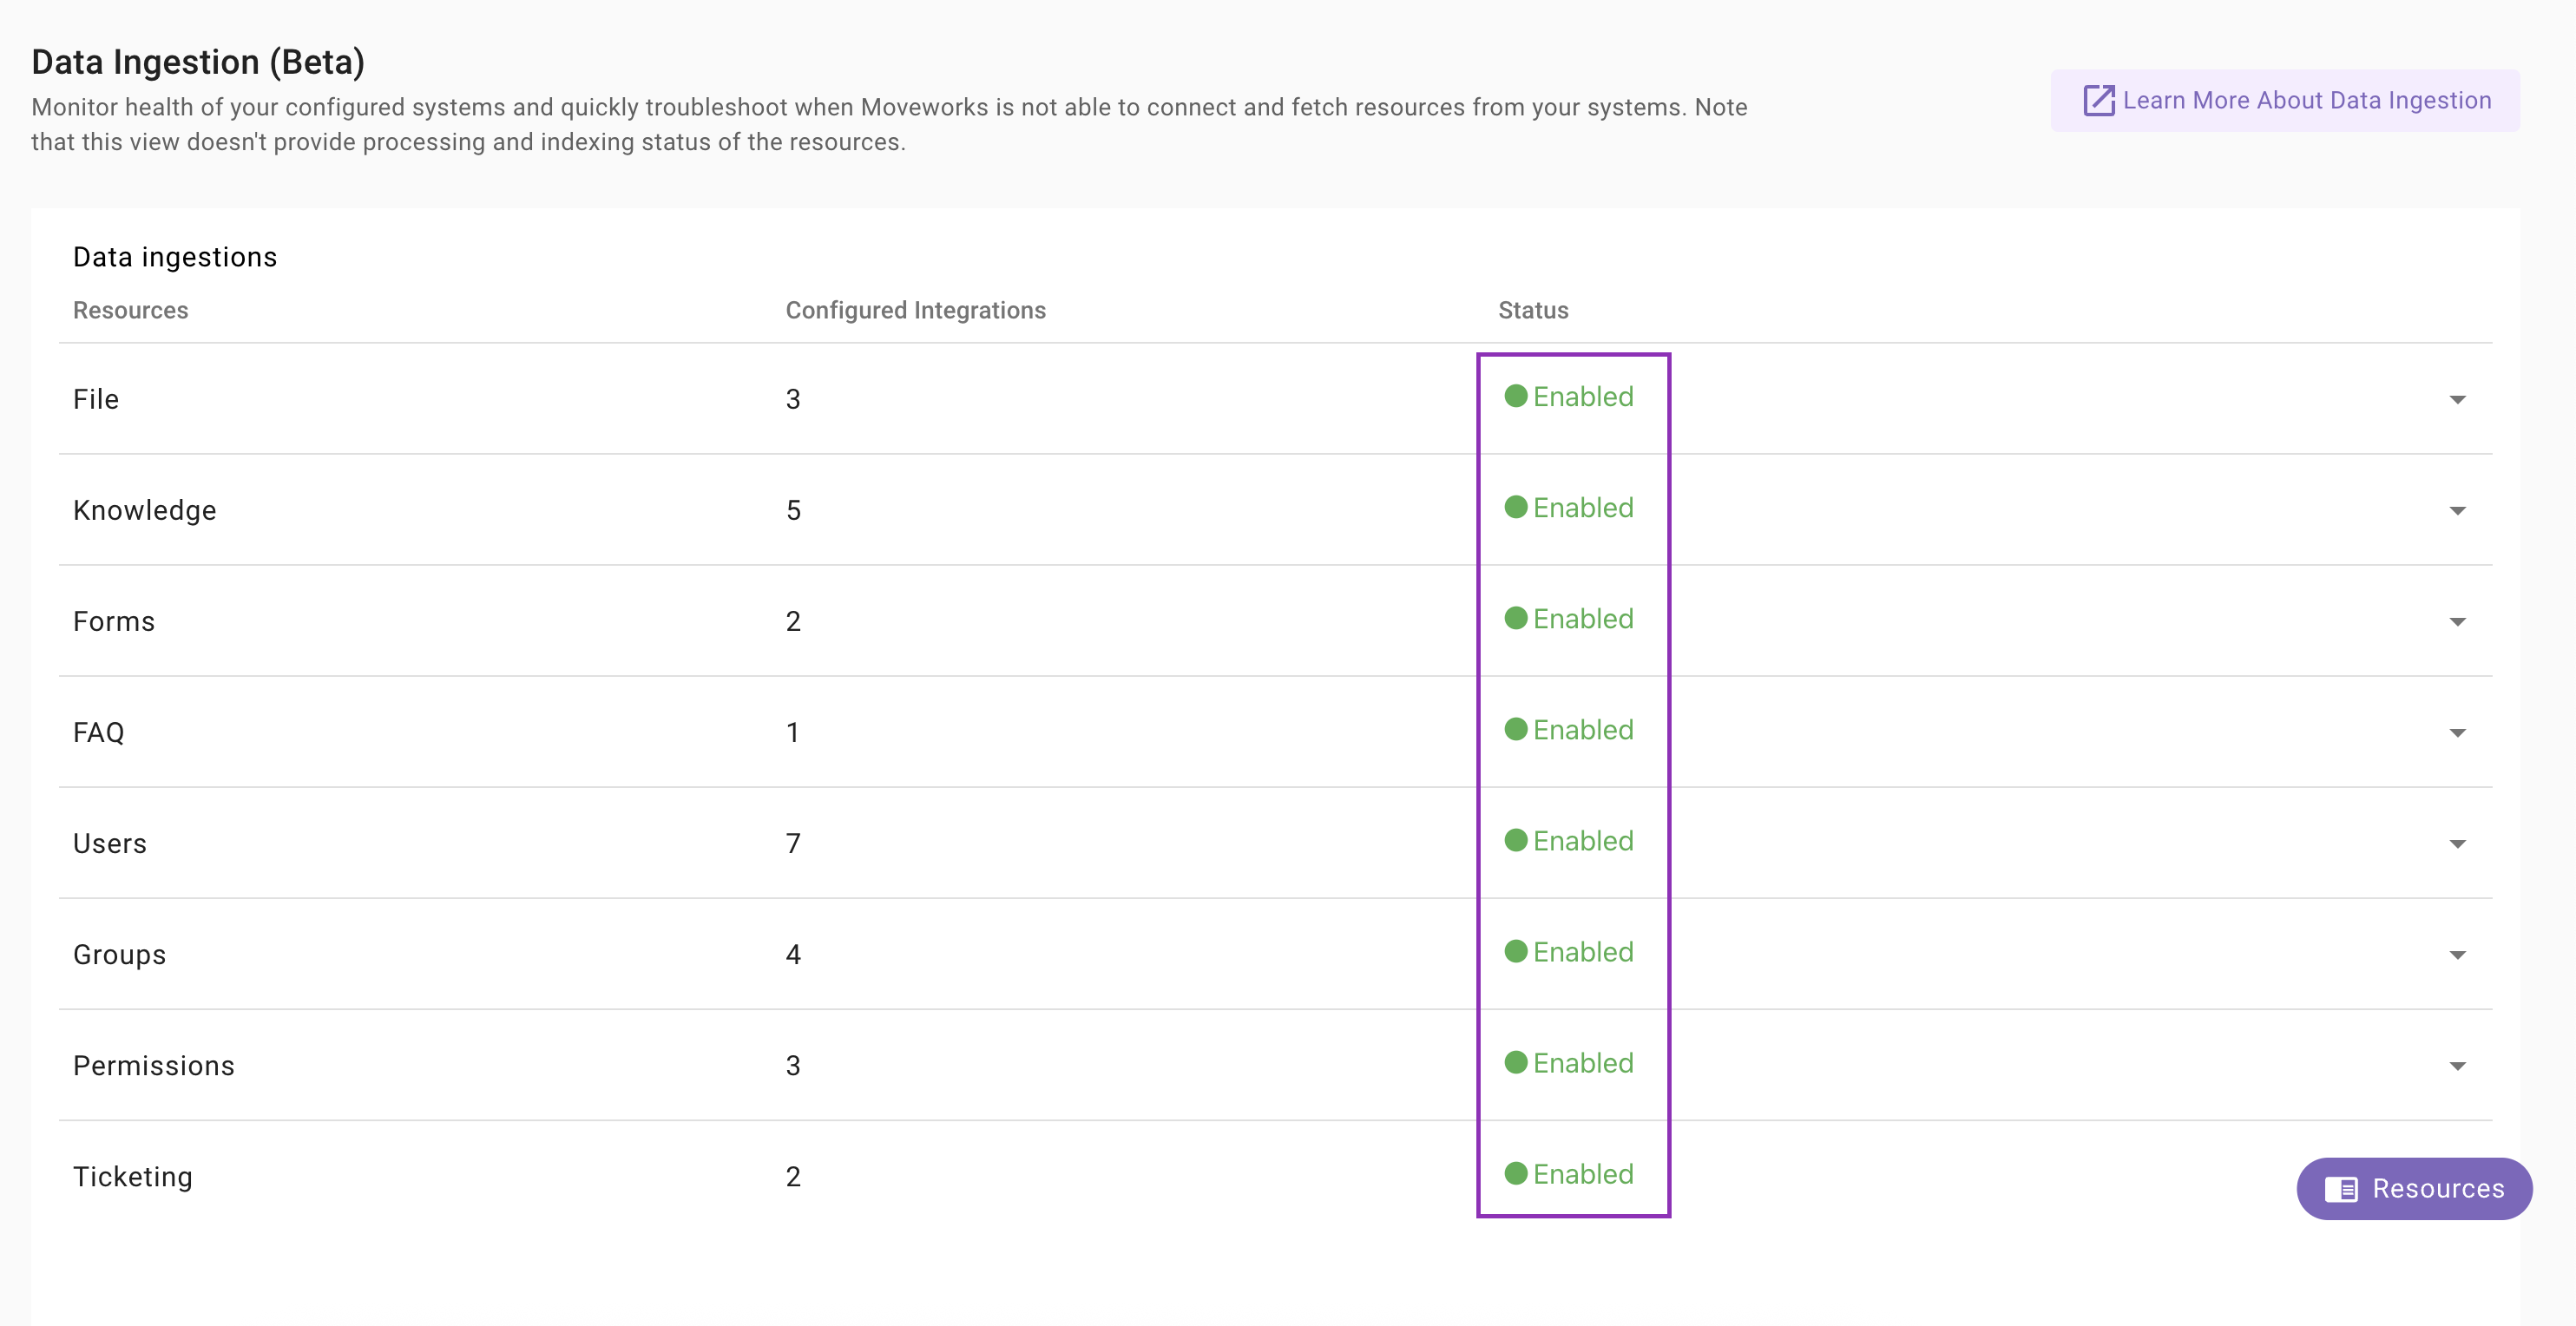
Task: Click the Configured Integrations column header
Action: click(915, 310)
